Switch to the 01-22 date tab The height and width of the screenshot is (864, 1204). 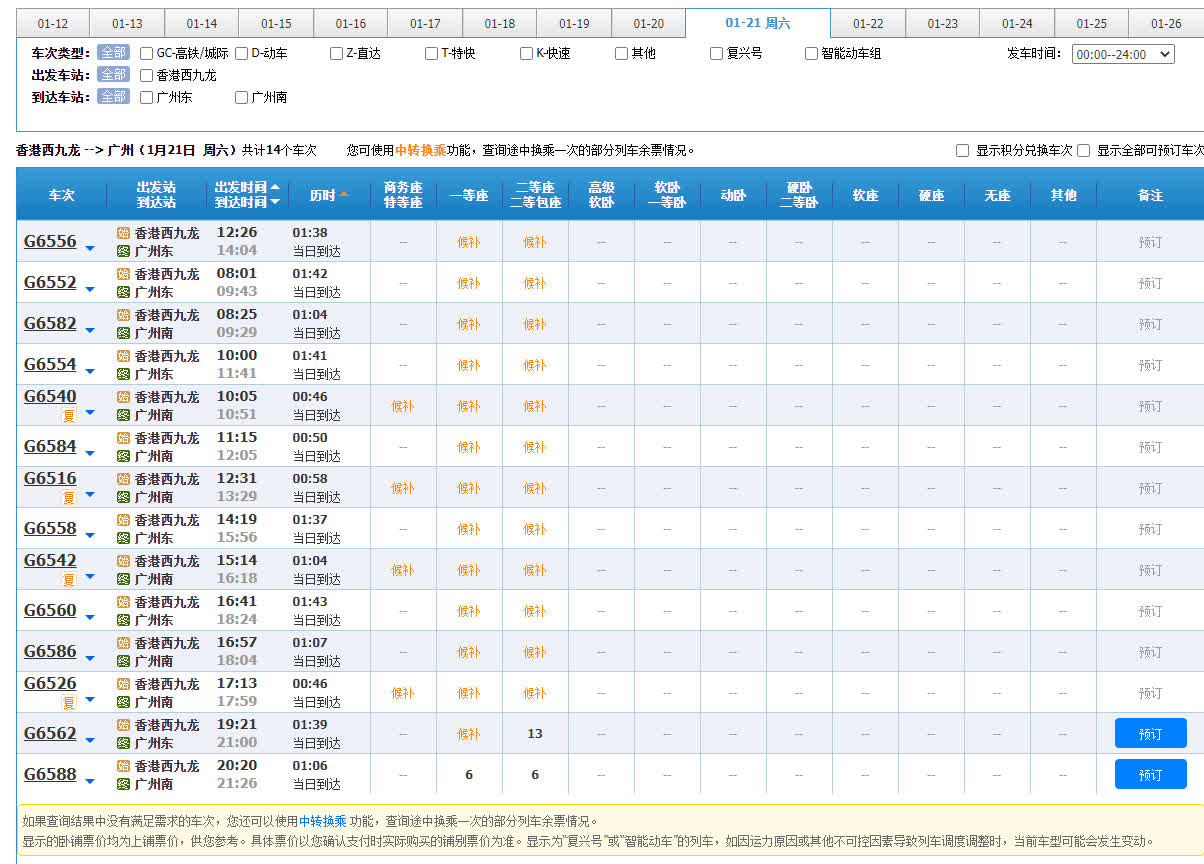pos(867,24)
